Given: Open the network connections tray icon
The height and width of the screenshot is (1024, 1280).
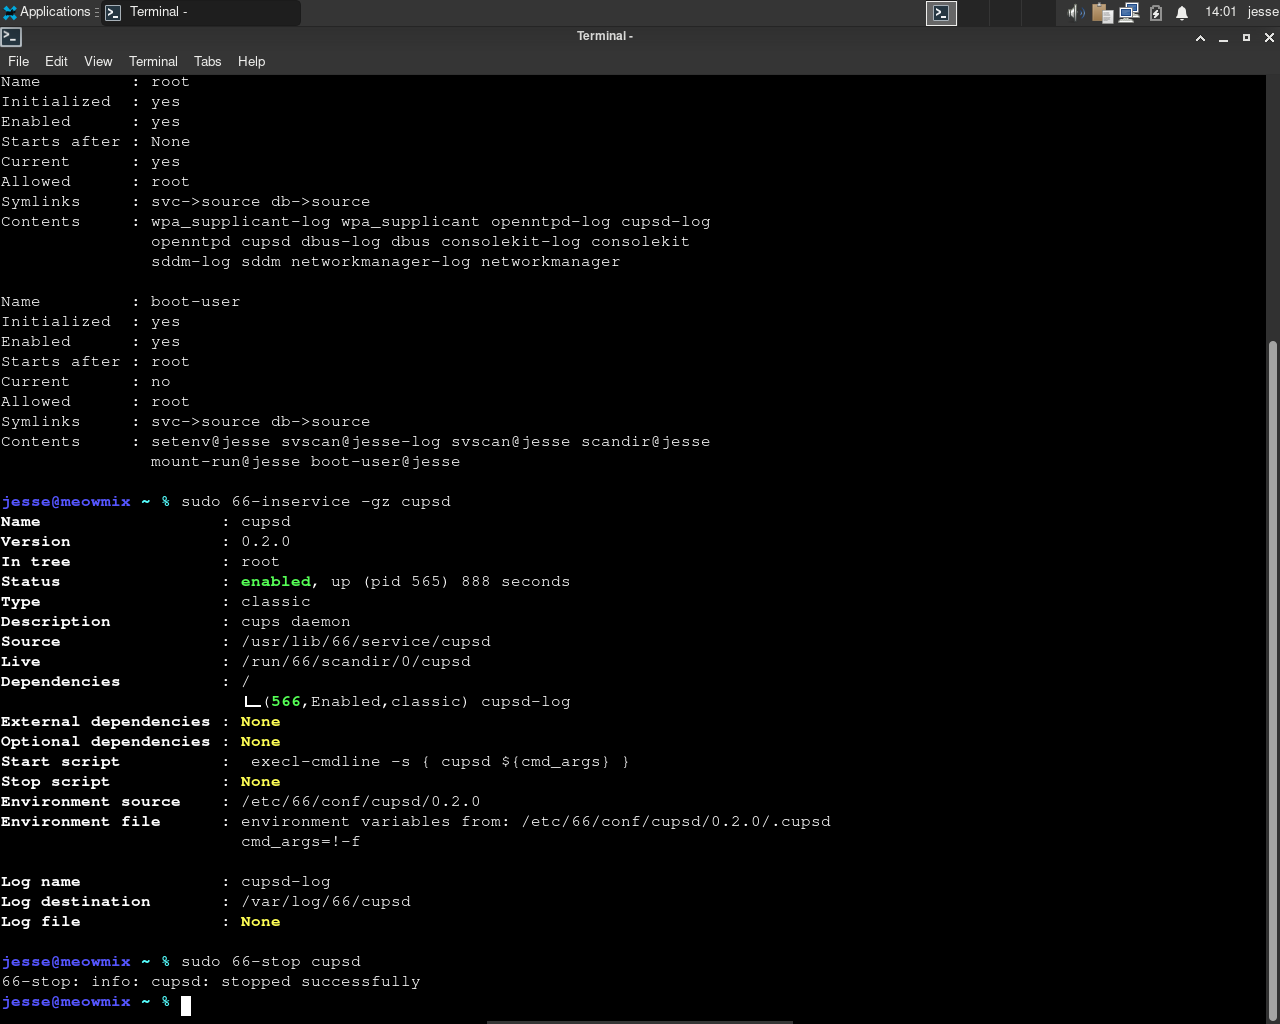Looking at the screenshot, I should pyautogui.click(x=1129, y=12).
